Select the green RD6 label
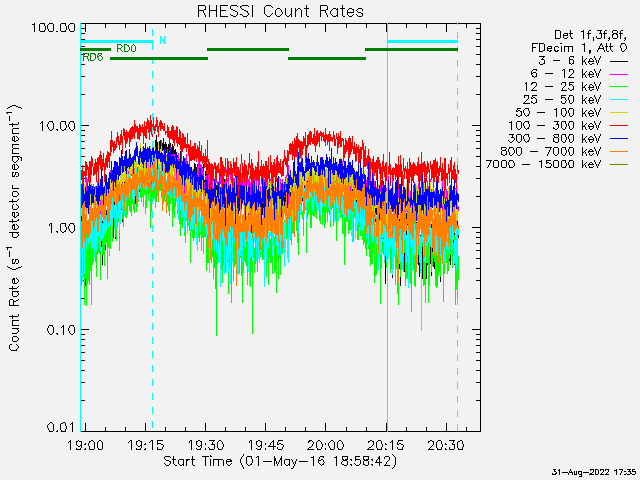640x480 pixels. coord(92,58)
